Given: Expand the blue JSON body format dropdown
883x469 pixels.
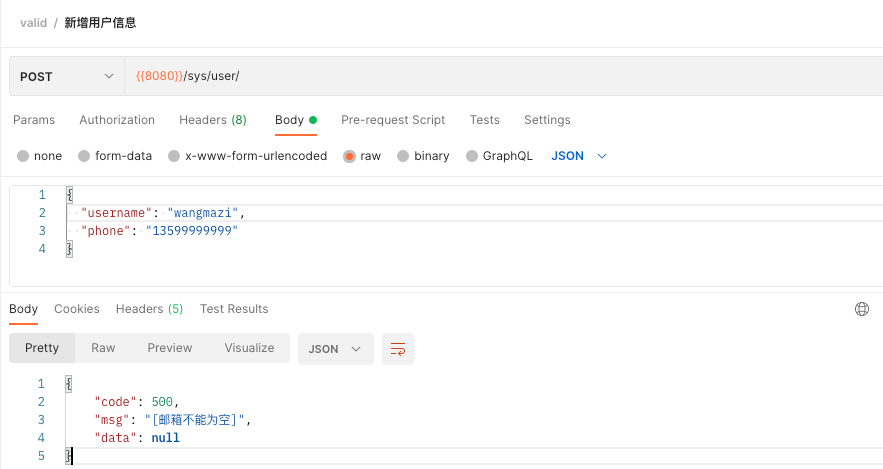Looking at the screenshot, I should point(579,156).
